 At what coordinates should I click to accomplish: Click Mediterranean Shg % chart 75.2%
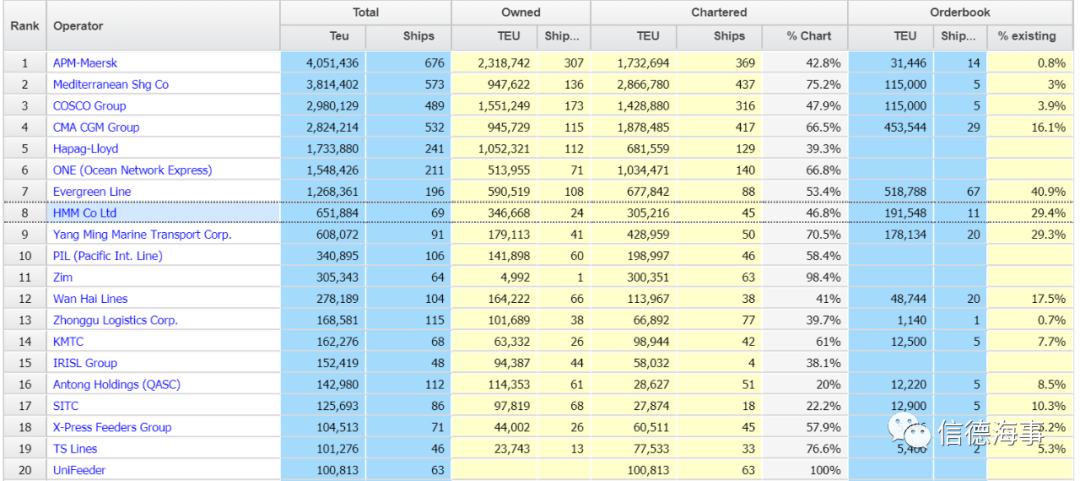point(805,84)
